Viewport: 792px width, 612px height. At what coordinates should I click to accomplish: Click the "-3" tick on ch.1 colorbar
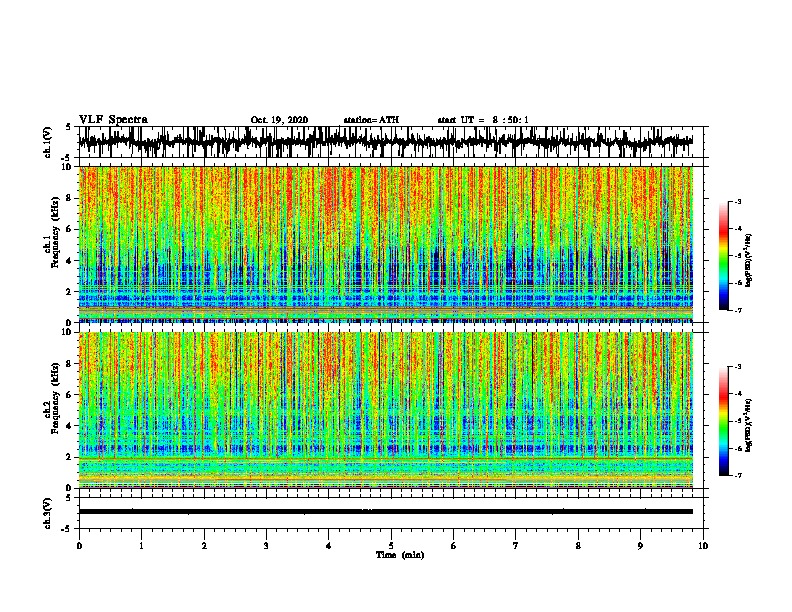[737, 202]
